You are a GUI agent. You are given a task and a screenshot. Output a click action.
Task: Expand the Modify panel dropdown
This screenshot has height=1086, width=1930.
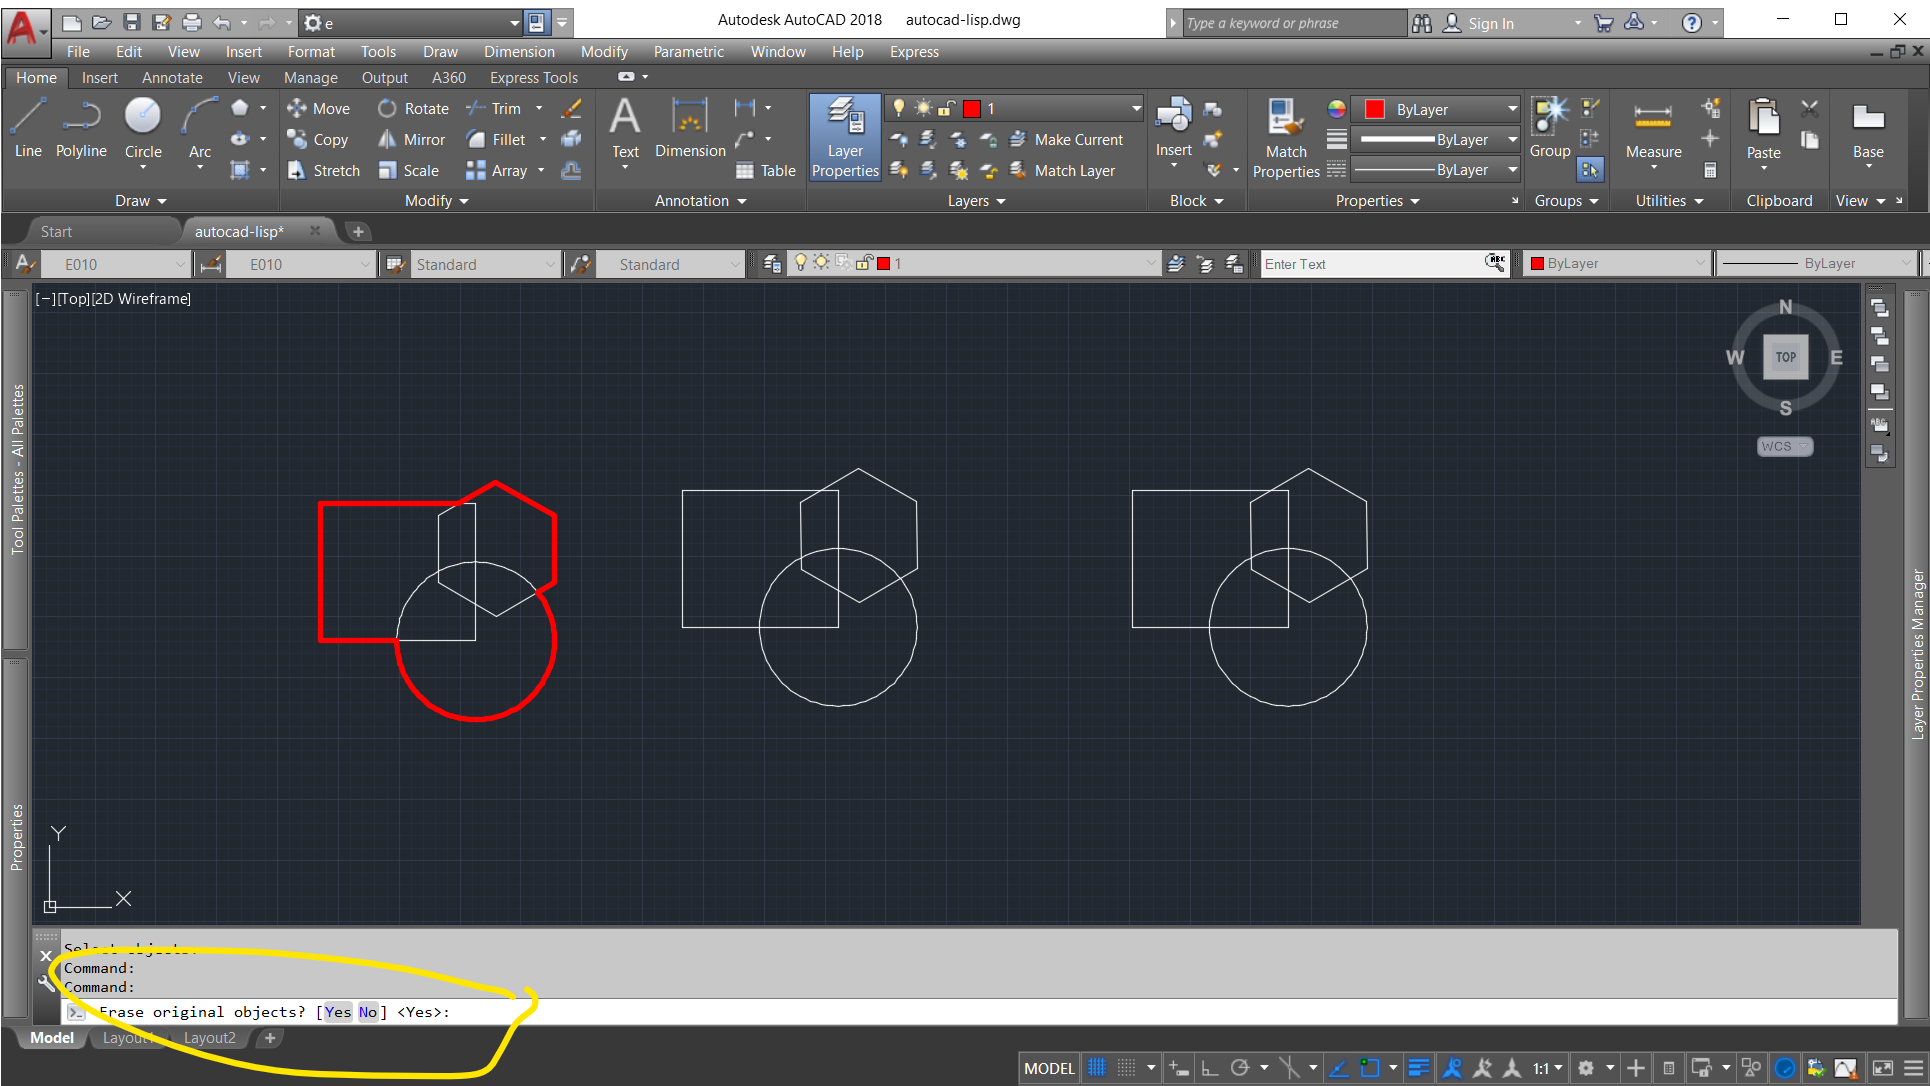click(436, 201)
